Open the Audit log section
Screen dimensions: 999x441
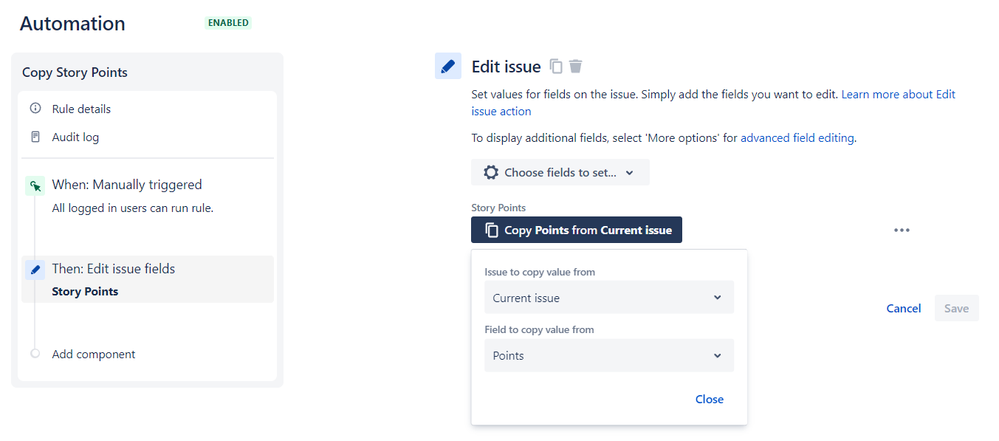(75, 137)
